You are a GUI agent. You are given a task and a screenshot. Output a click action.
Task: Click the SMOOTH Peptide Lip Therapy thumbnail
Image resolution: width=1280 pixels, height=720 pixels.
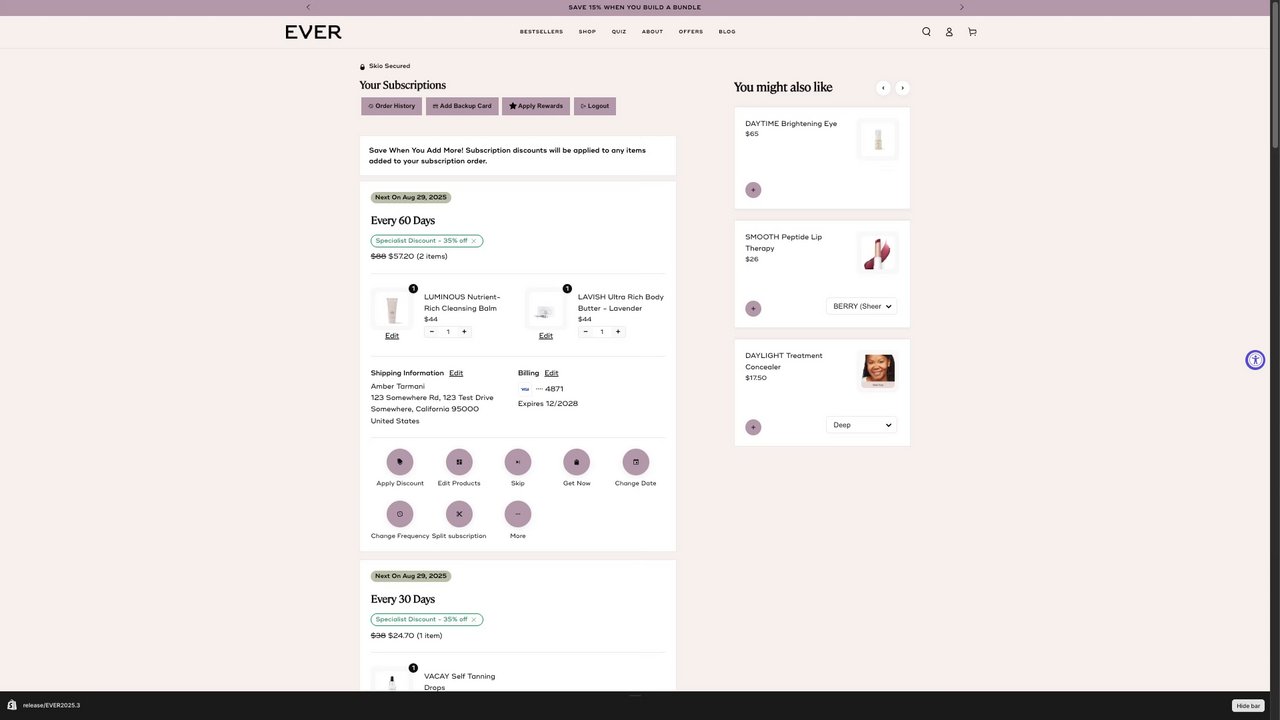[x=878, y=253]
